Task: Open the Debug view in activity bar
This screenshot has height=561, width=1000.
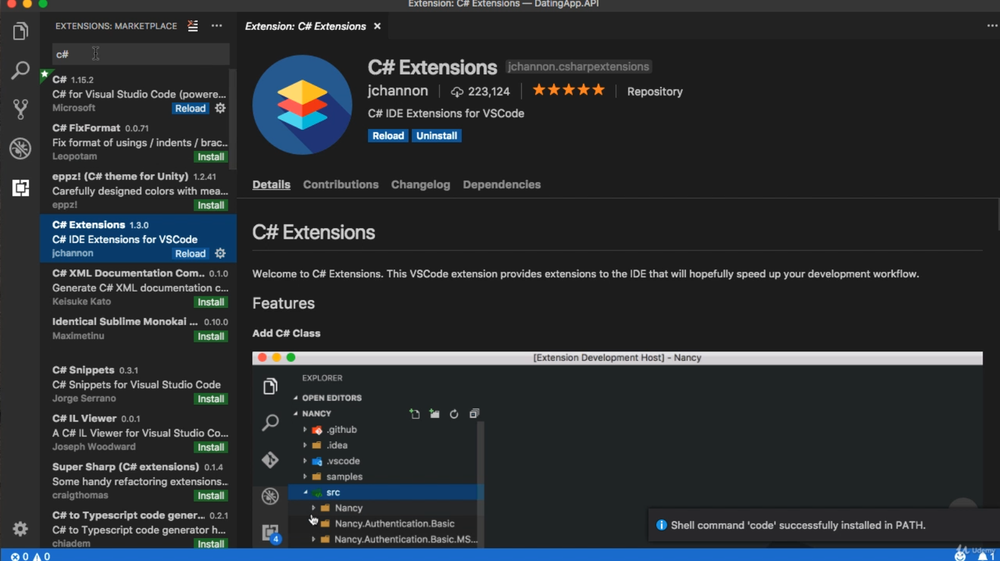Action: point(20,149)
